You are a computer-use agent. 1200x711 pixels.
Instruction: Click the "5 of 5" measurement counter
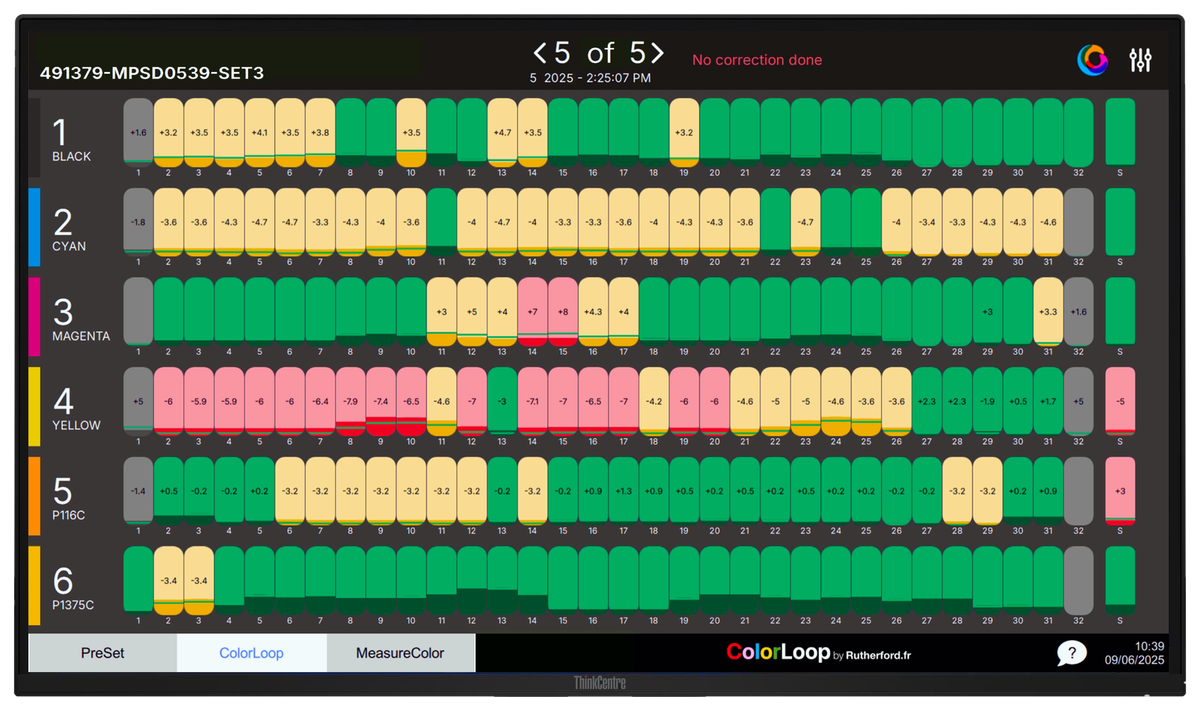pos(599,52)
